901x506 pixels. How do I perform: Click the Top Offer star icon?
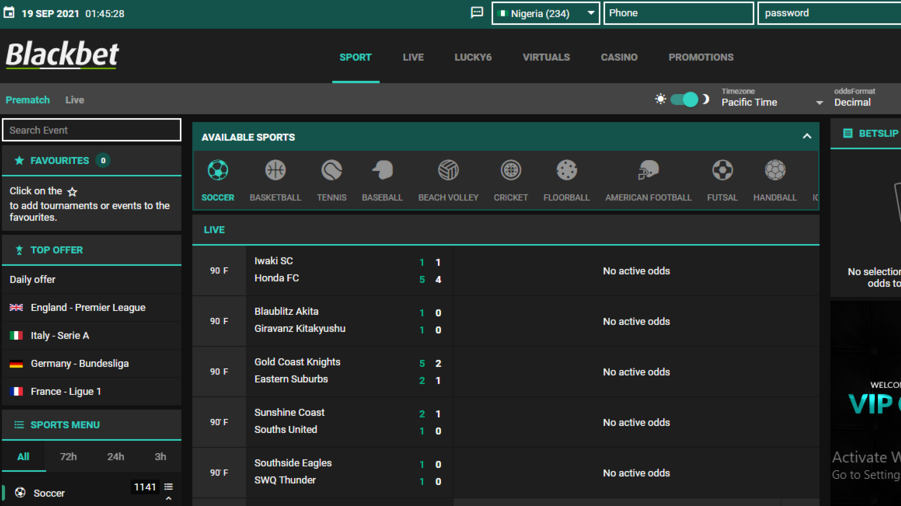click(x=19, y=250)
